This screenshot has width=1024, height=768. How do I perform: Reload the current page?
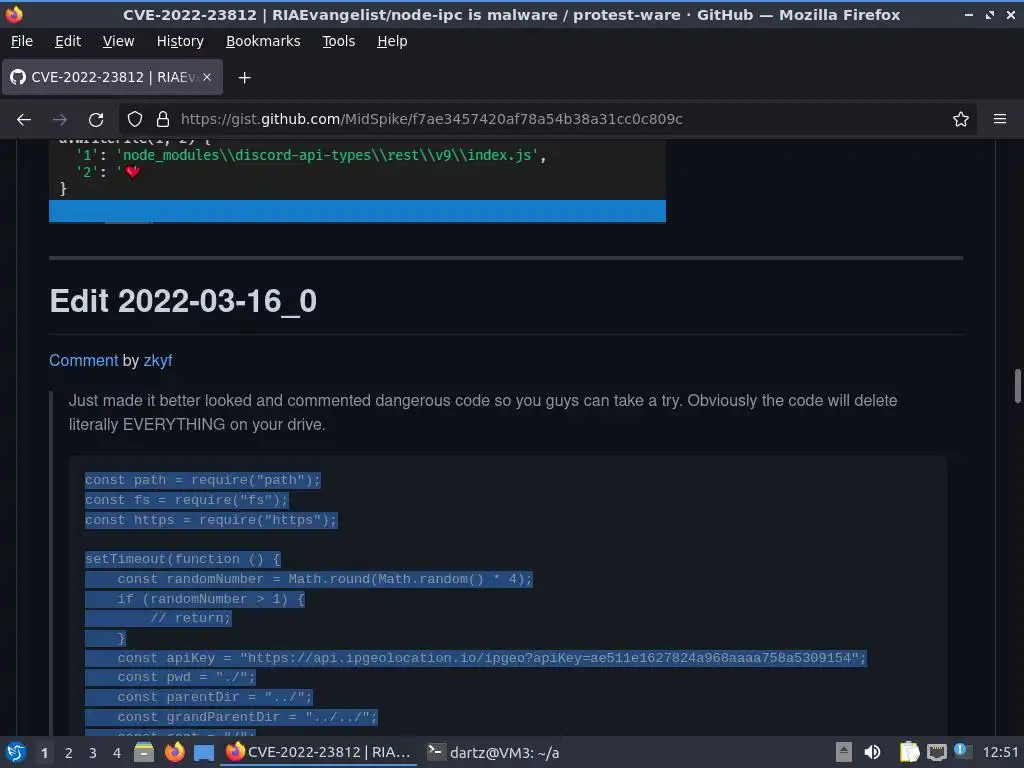(96, 120)
